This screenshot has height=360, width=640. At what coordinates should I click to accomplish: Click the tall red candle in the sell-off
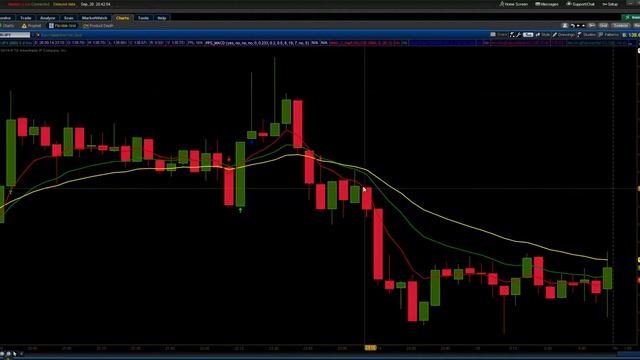[378, 244]
